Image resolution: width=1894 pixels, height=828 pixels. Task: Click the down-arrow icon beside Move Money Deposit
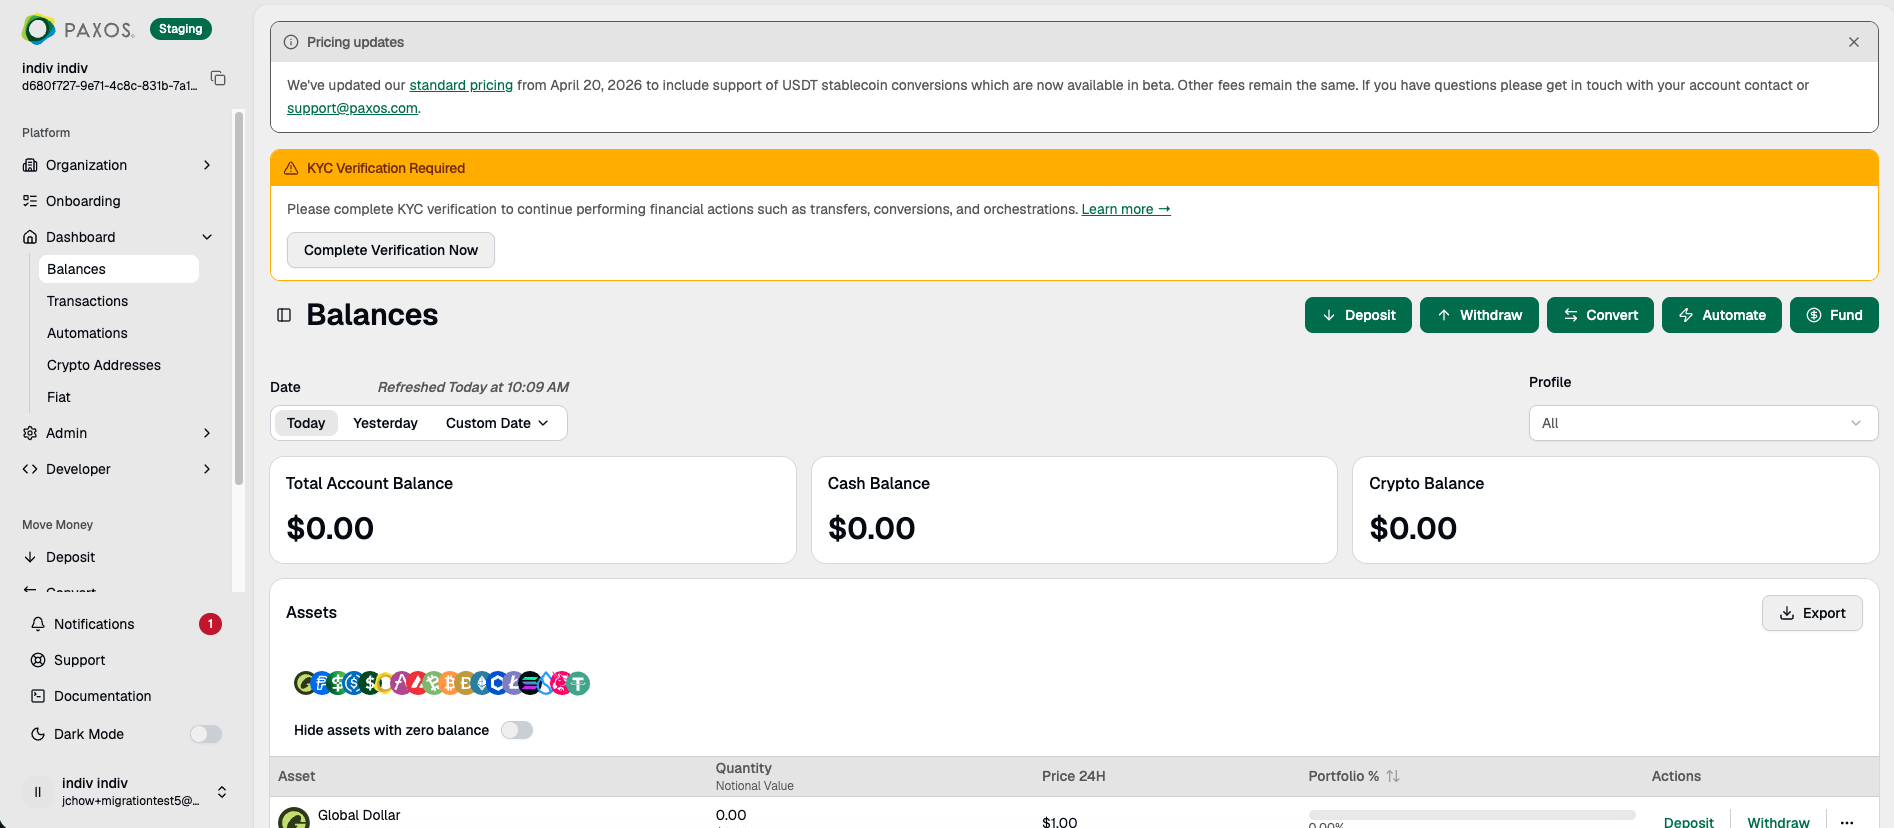(30, 557)
